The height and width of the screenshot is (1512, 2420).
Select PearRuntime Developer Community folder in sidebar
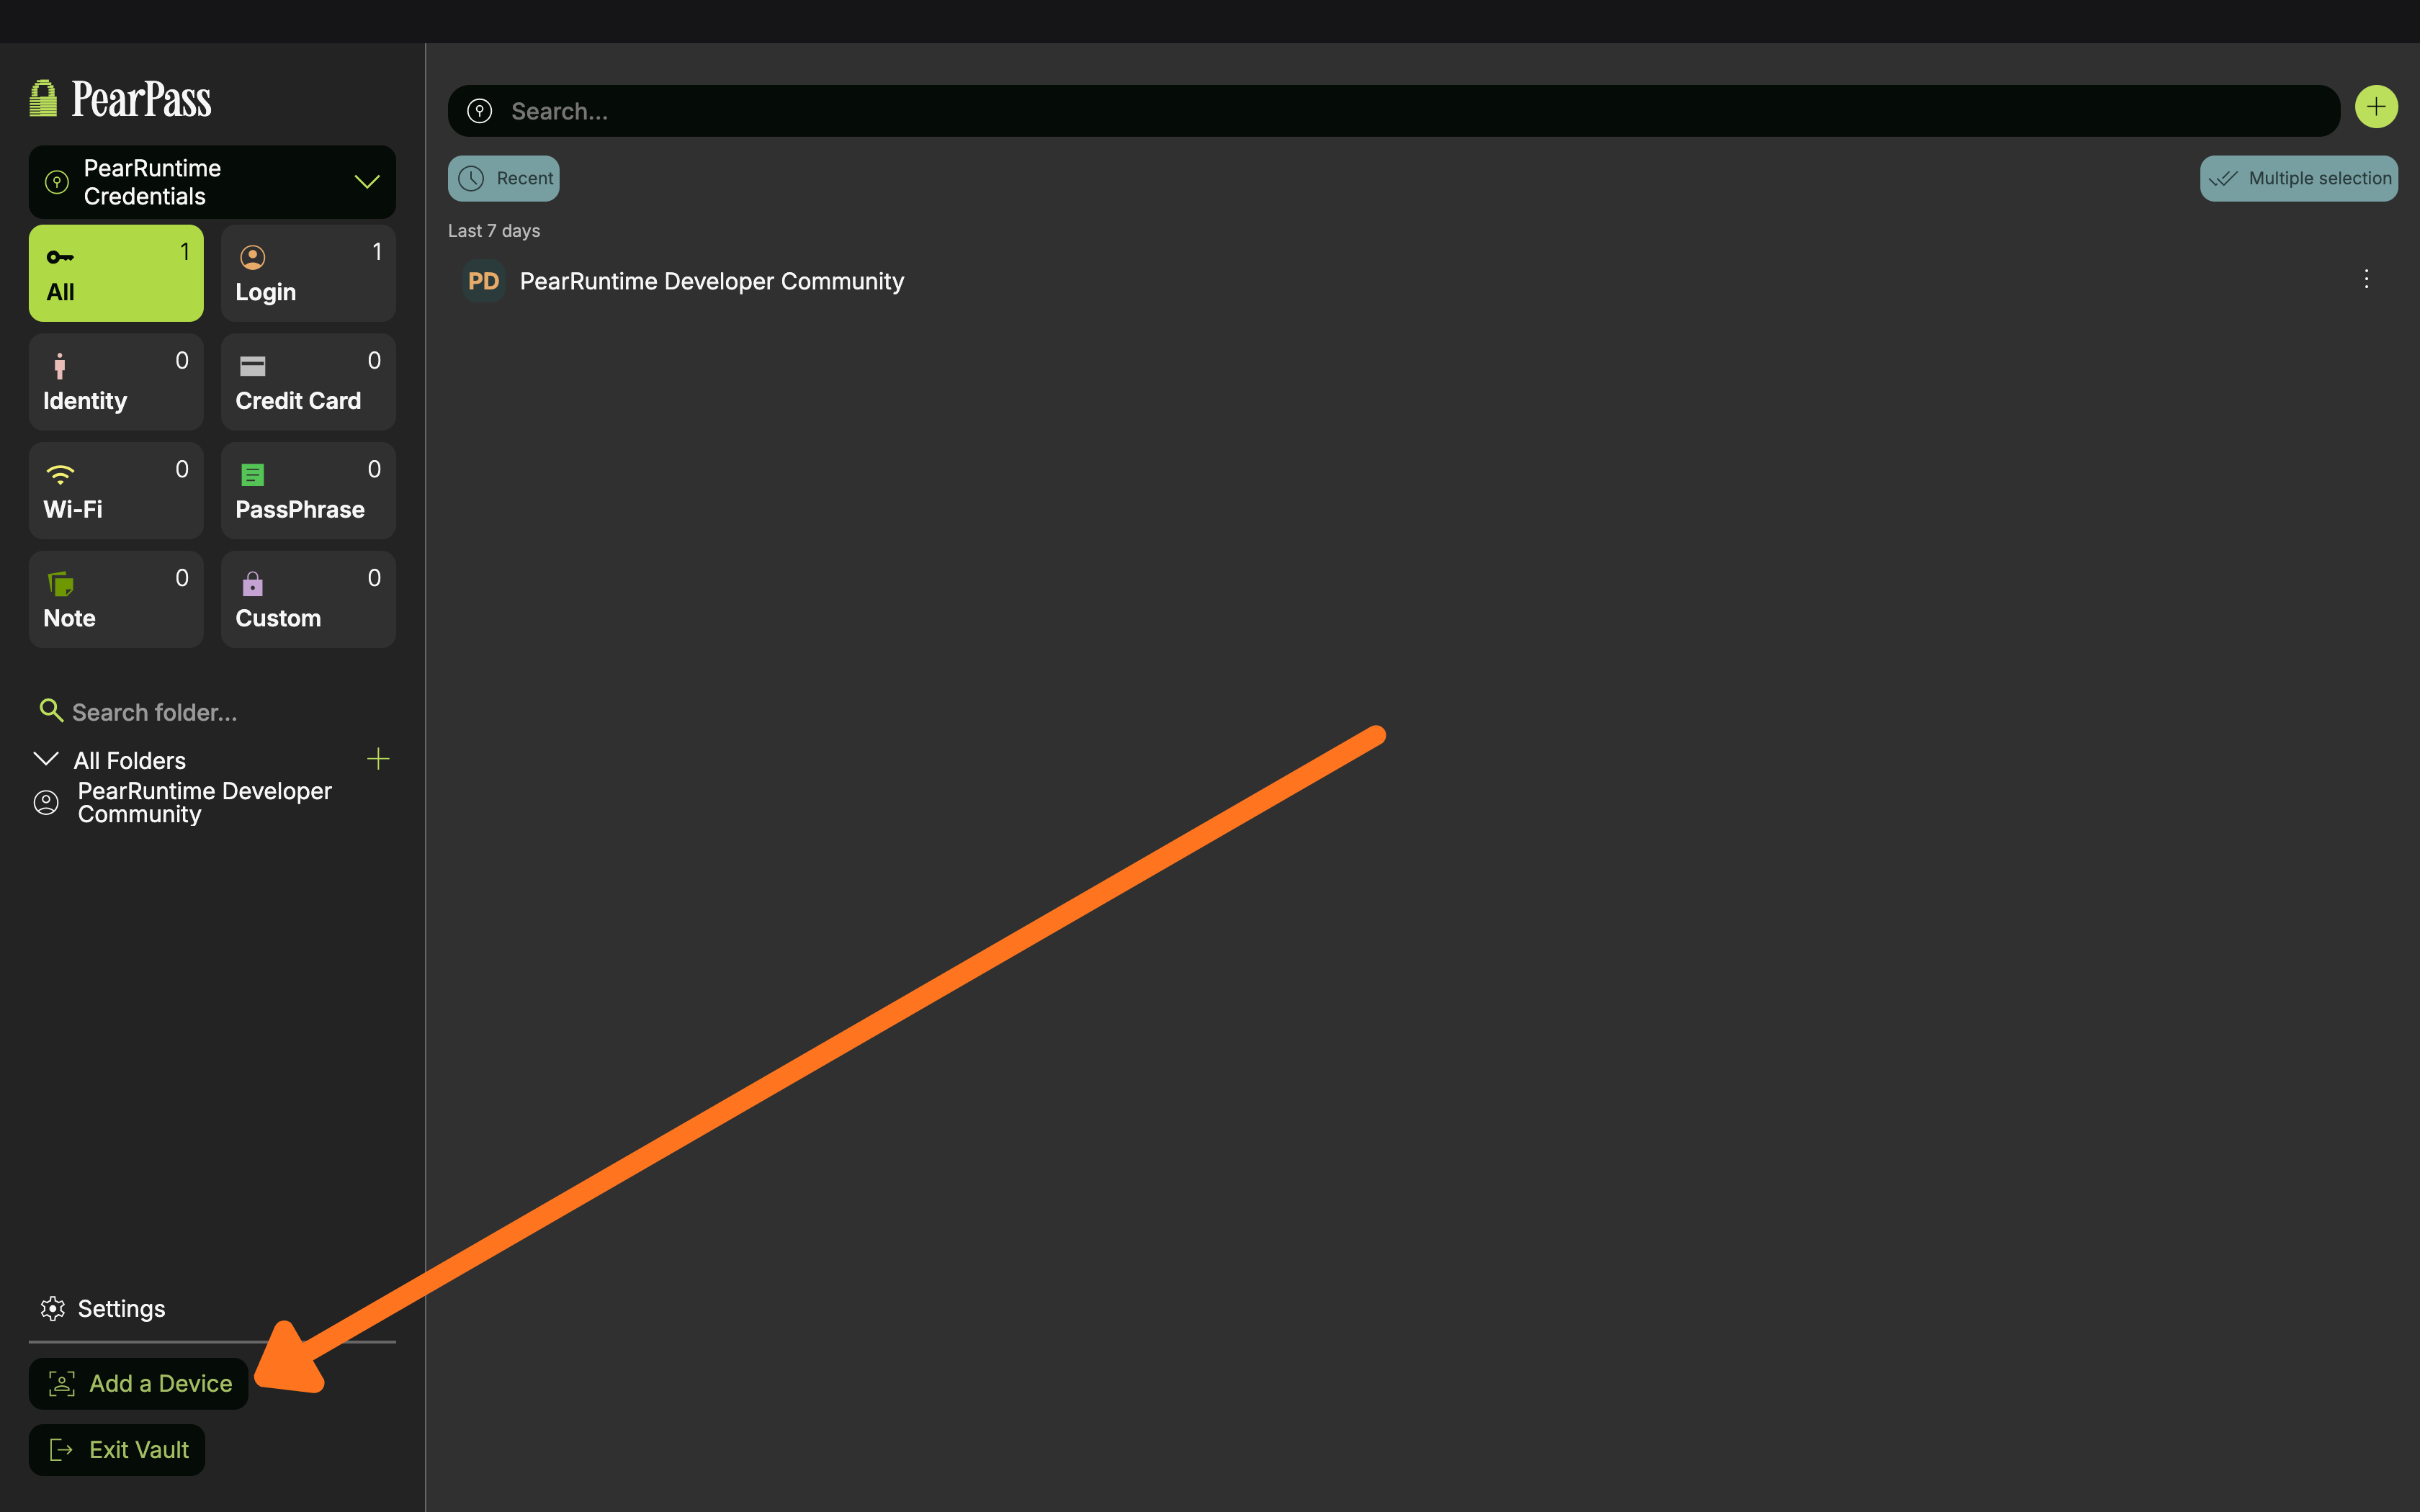point(204,802)
